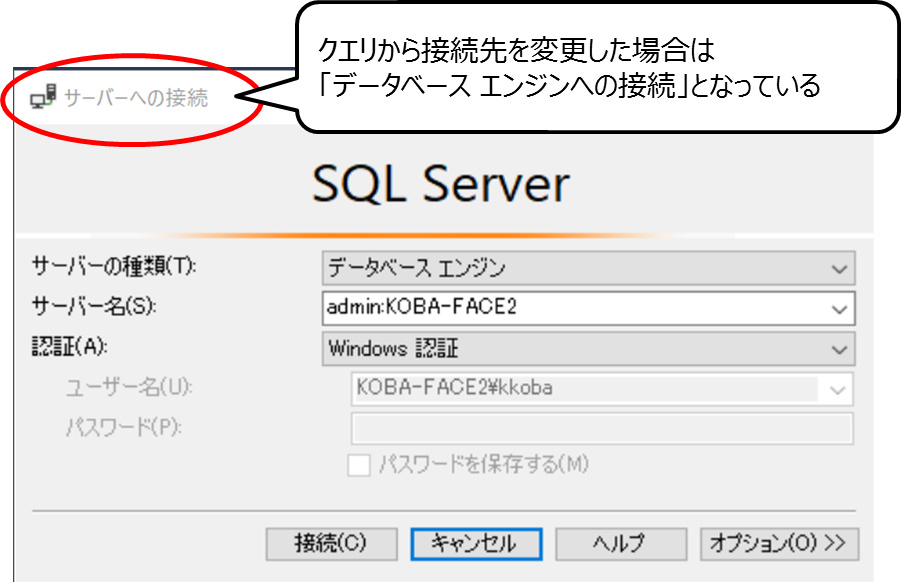Click the サーバーの種類(T): label
901x582 pixels.
pyautogui.click(x=114, y=266)
